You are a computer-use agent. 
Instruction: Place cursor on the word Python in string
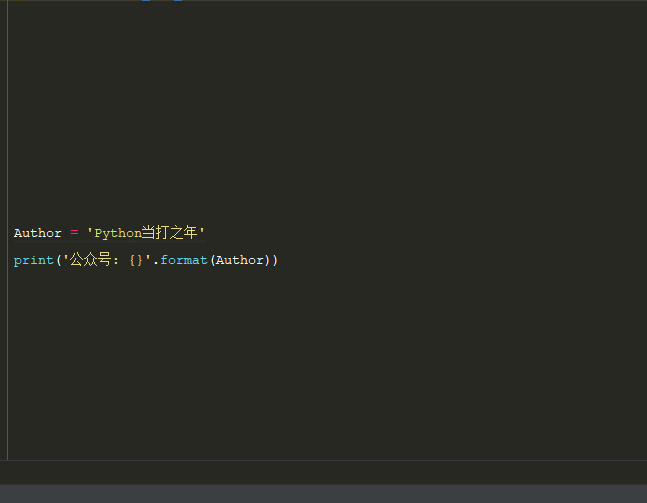coord(118,234)
